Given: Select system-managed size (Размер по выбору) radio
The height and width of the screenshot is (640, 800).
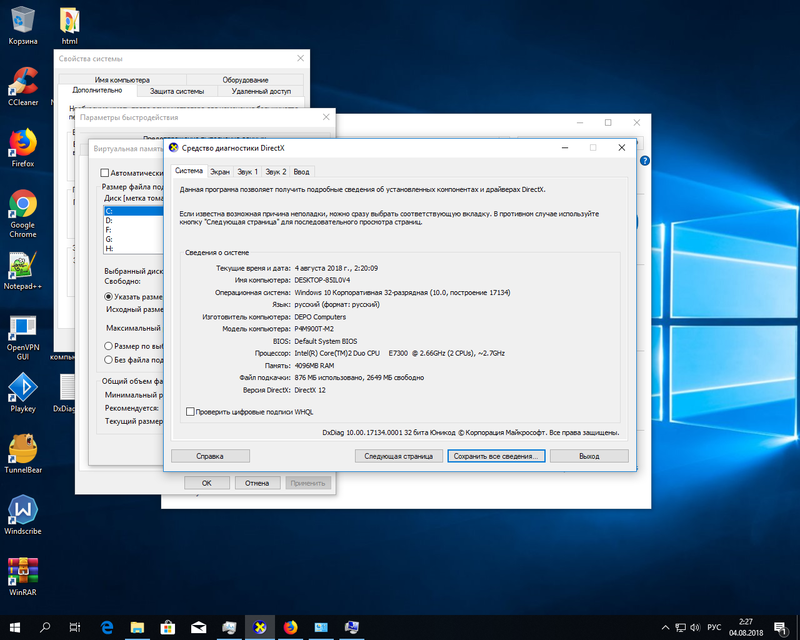Looking at the screenshot, I should 108,346.
